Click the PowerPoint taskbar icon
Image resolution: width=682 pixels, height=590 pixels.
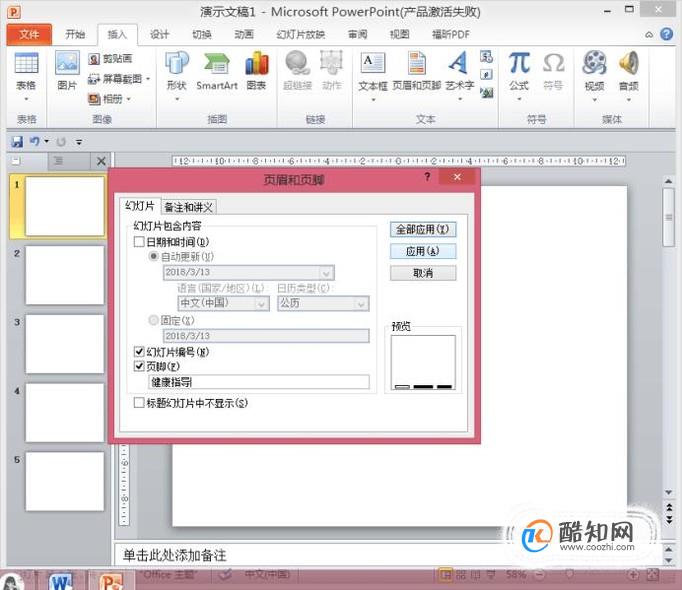pos(111,581)
